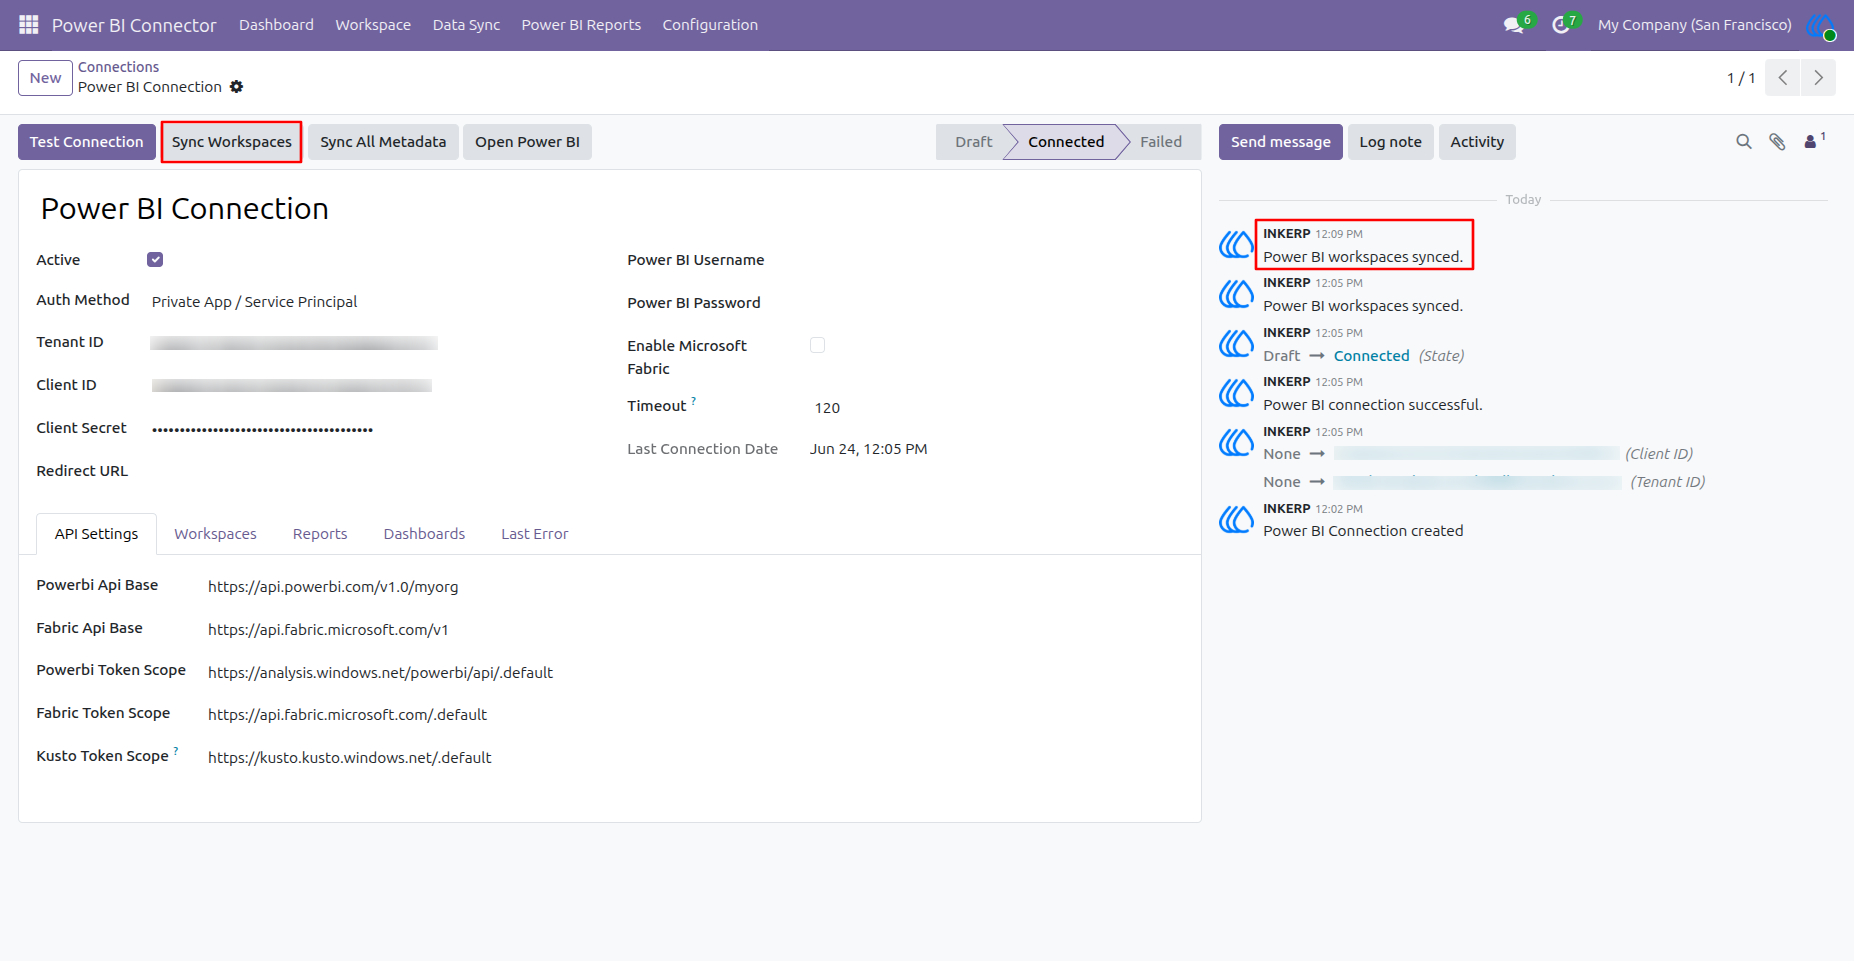Go to previous record with left chevron

point(1783,78)
